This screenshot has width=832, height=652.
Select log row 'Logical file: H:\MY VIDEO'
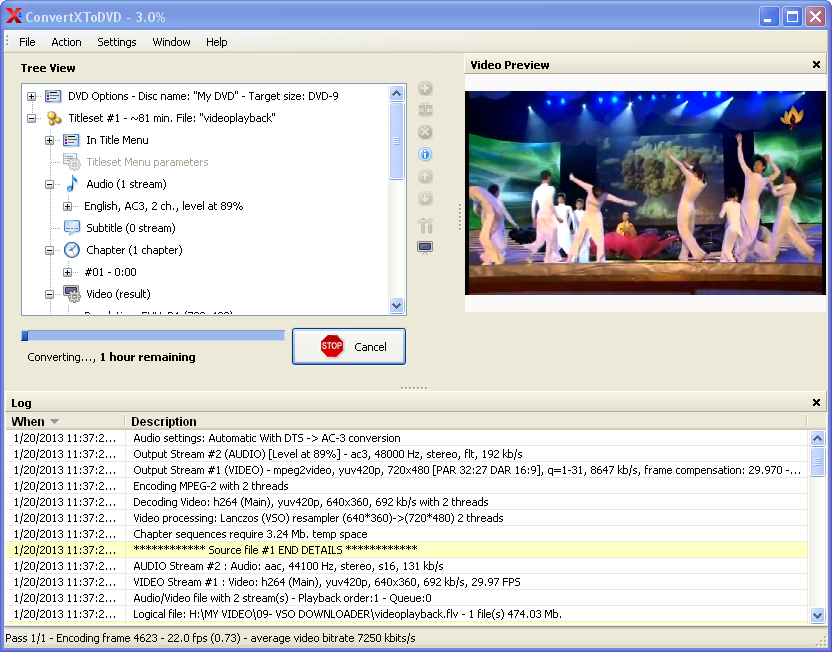(406, 614)
